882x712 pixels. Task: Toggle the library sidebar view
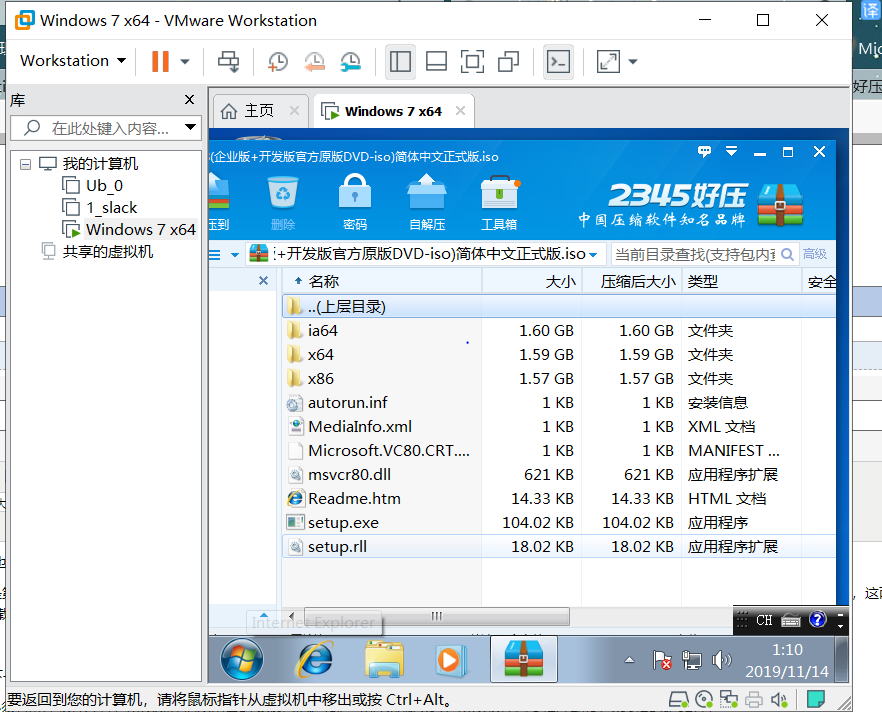(x=400, y=61)
